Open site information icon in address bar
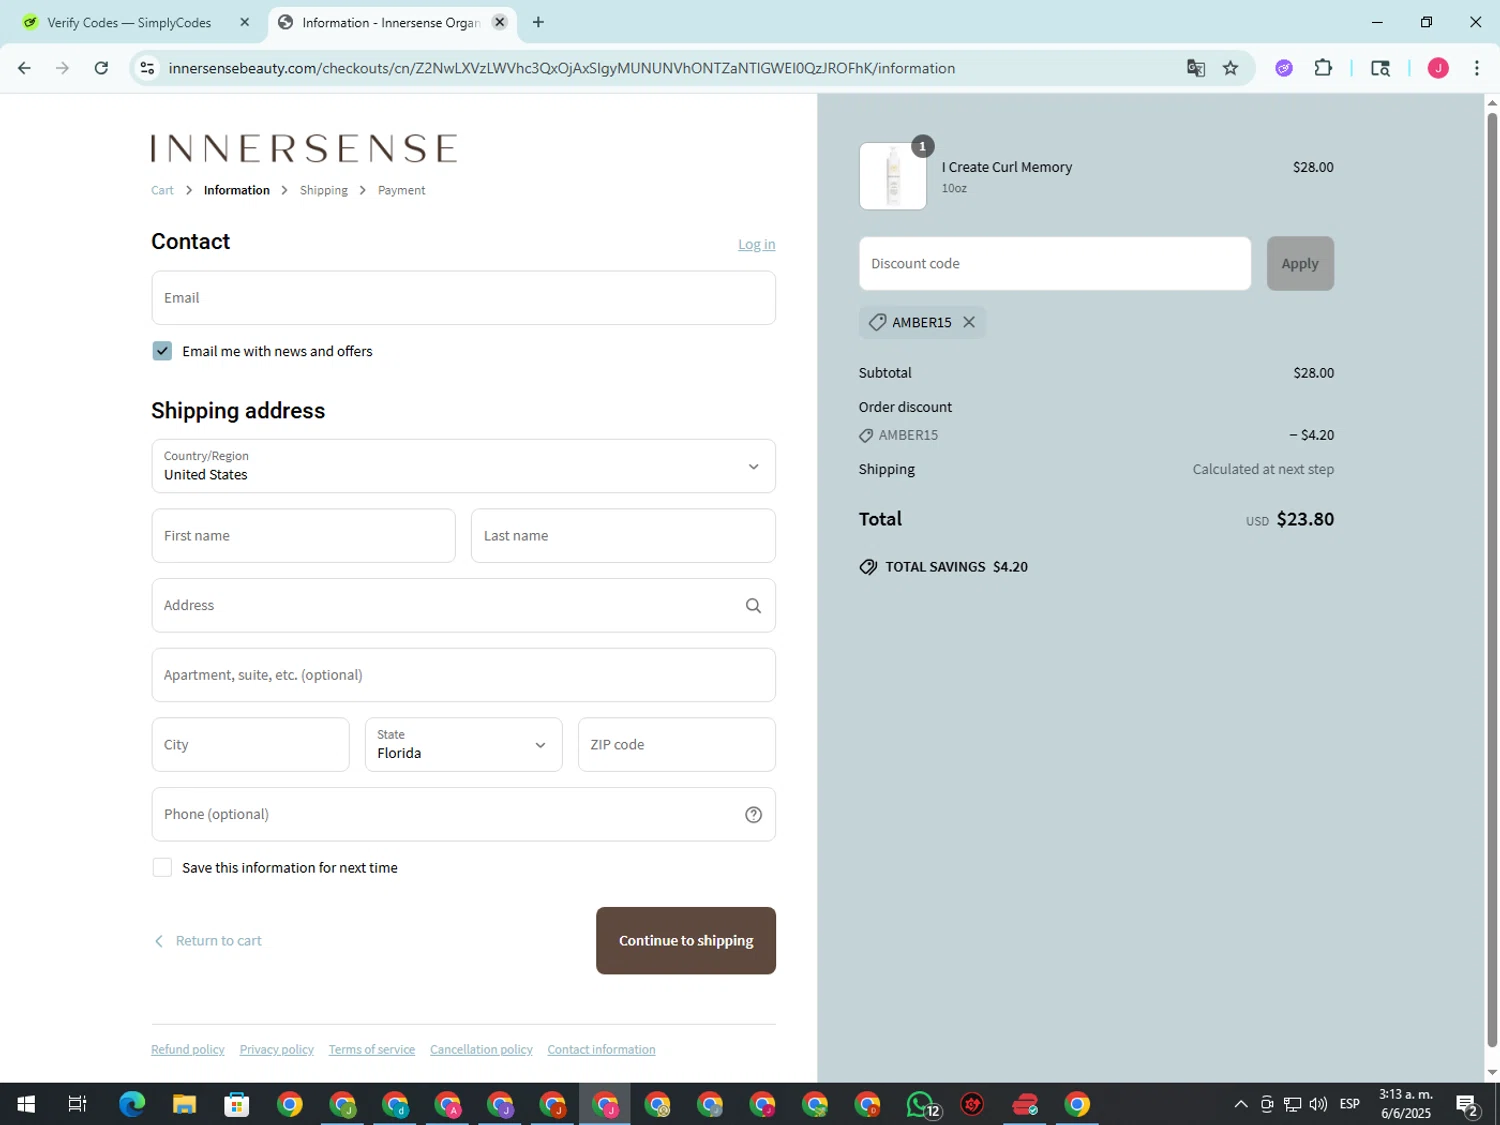 pyautogui.click(x=147, y=68)
